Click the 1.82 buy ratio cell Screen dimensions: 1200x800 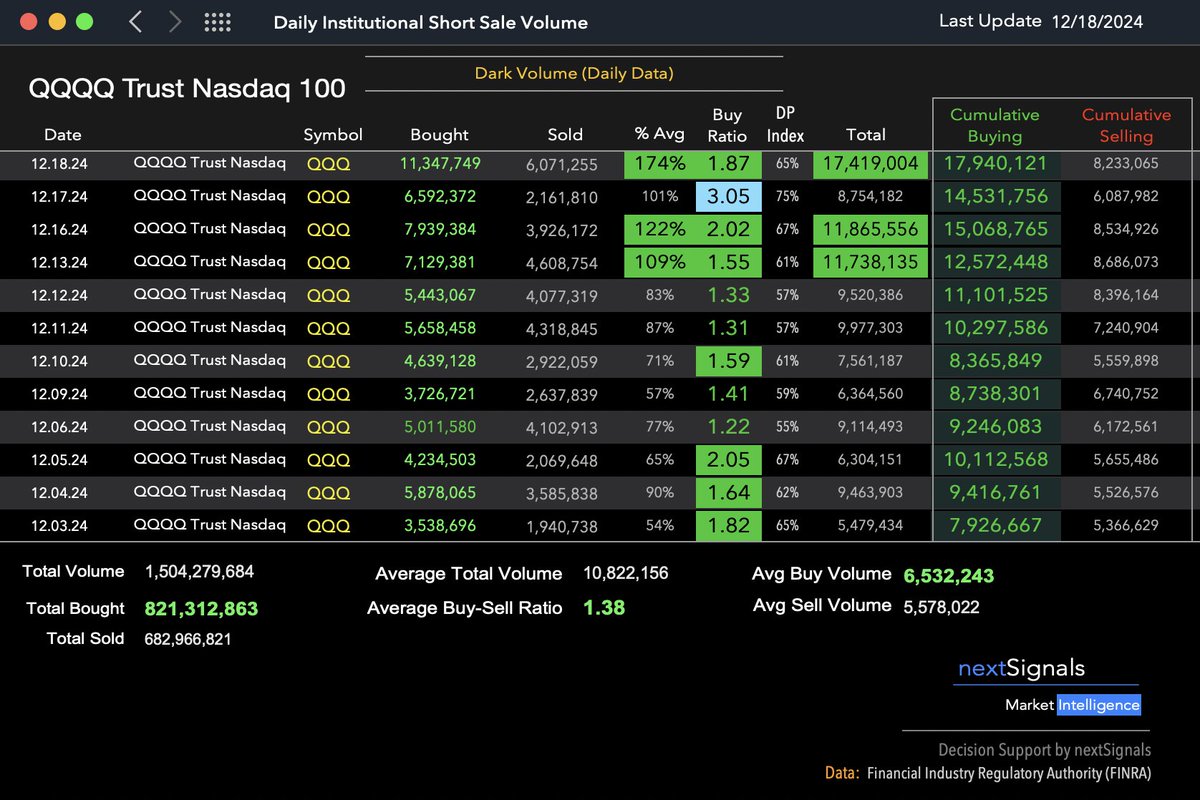728,525
